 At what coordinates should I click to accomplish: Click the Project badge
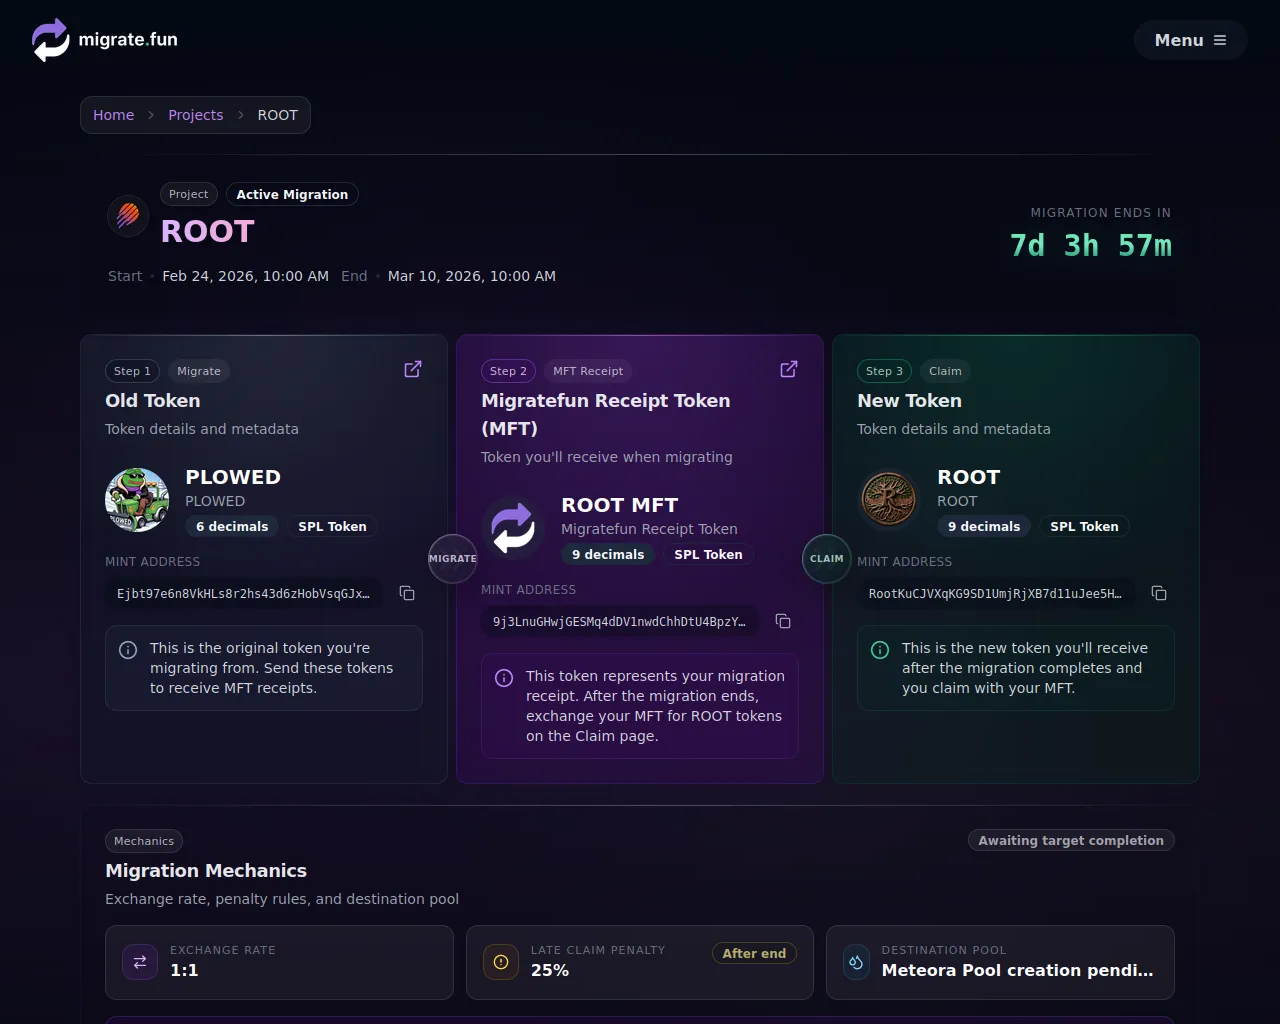click(188, 194)
